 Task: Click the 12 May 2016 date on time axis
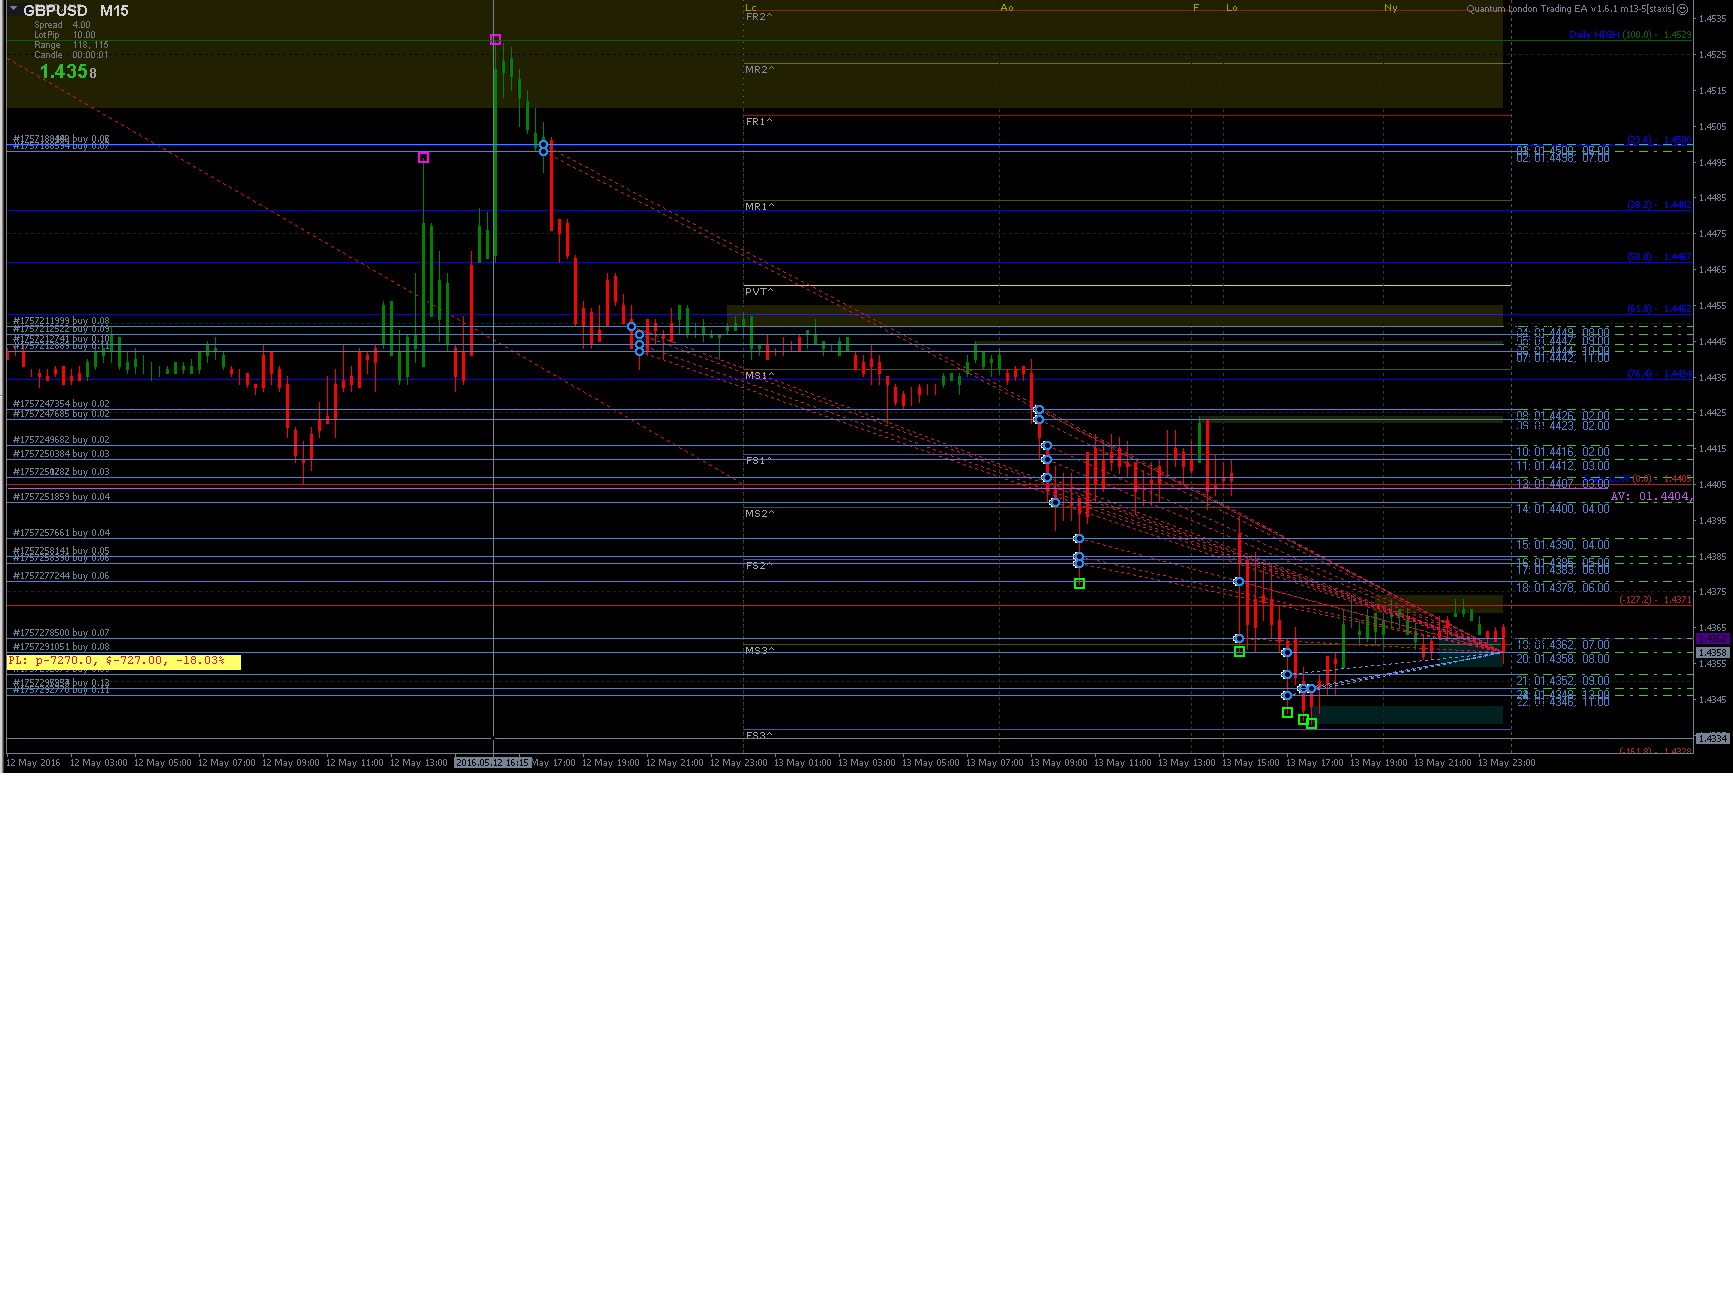pyautogui.click(x=33, y=763)
